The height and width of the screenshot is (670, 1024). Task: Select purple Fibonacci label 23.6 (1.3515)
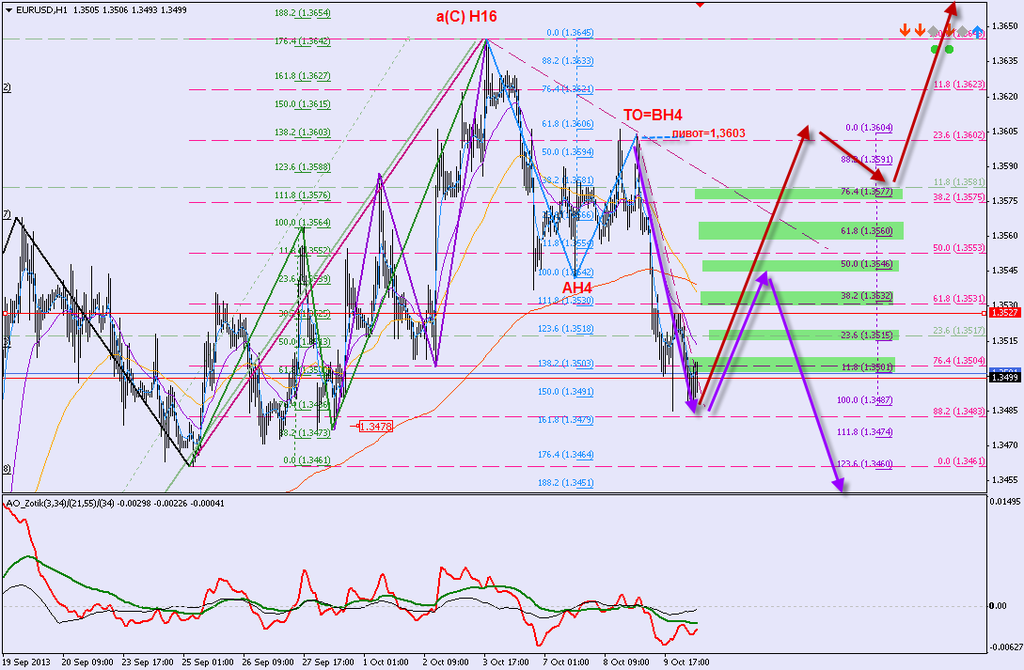(867, 335)
